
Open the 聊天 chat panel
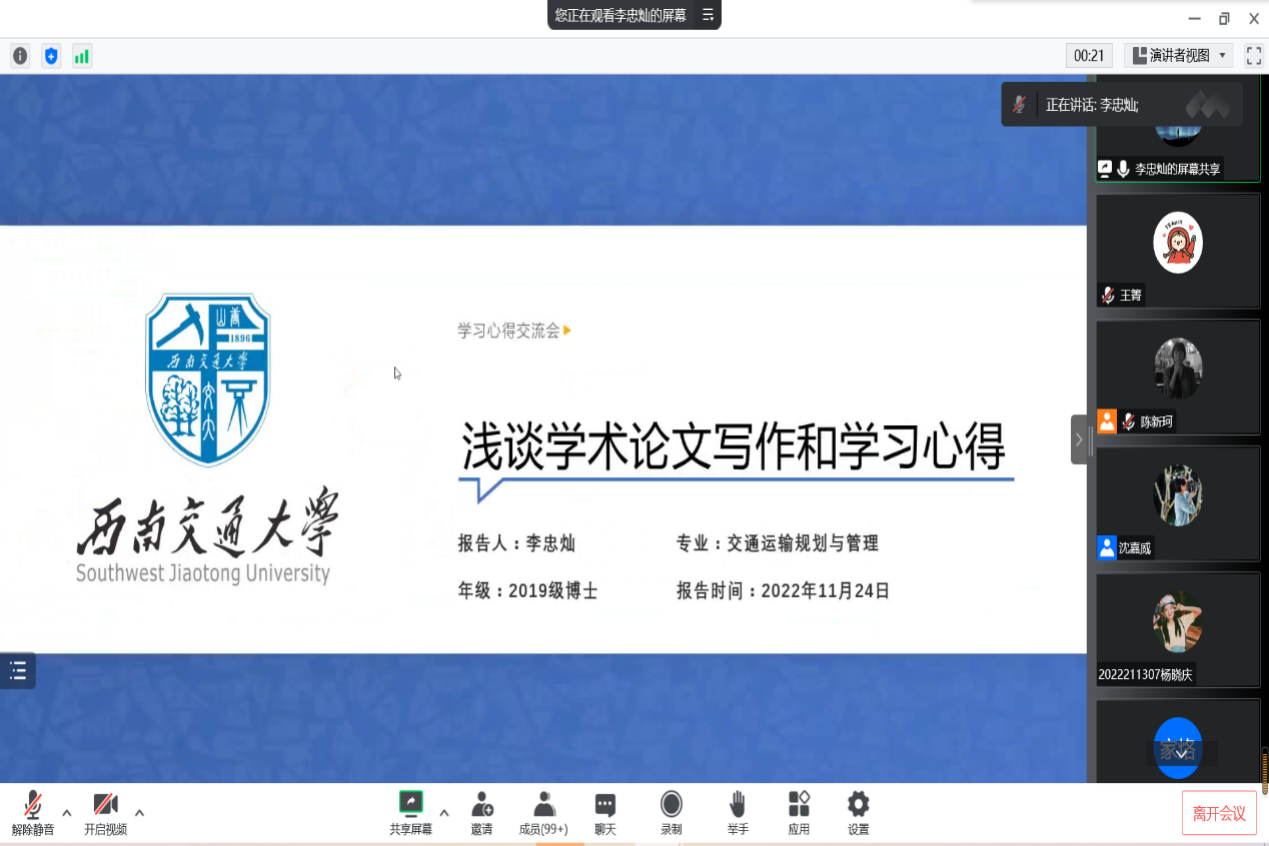(x=604, y=811)
